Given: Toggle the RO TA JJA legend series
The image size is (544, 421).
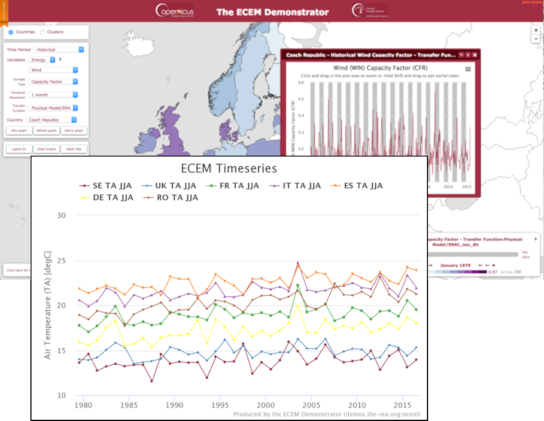Looking at the screenshot, I should pyautogui.click(x=171, y=198).
